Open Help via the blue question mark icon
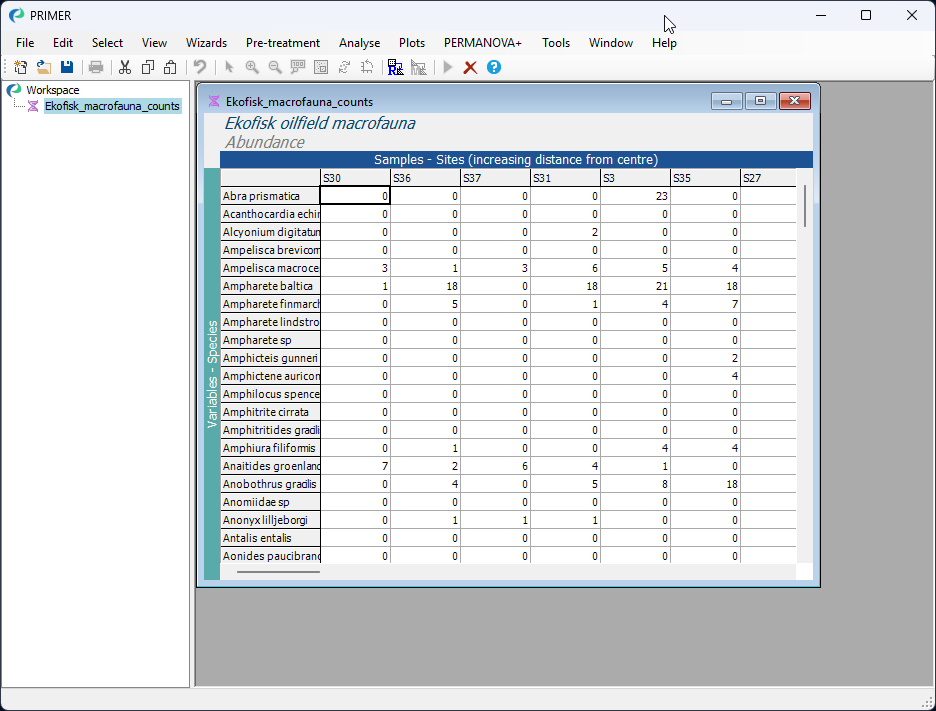The width and height of the screenshot is (936, 711). (494, 67)
